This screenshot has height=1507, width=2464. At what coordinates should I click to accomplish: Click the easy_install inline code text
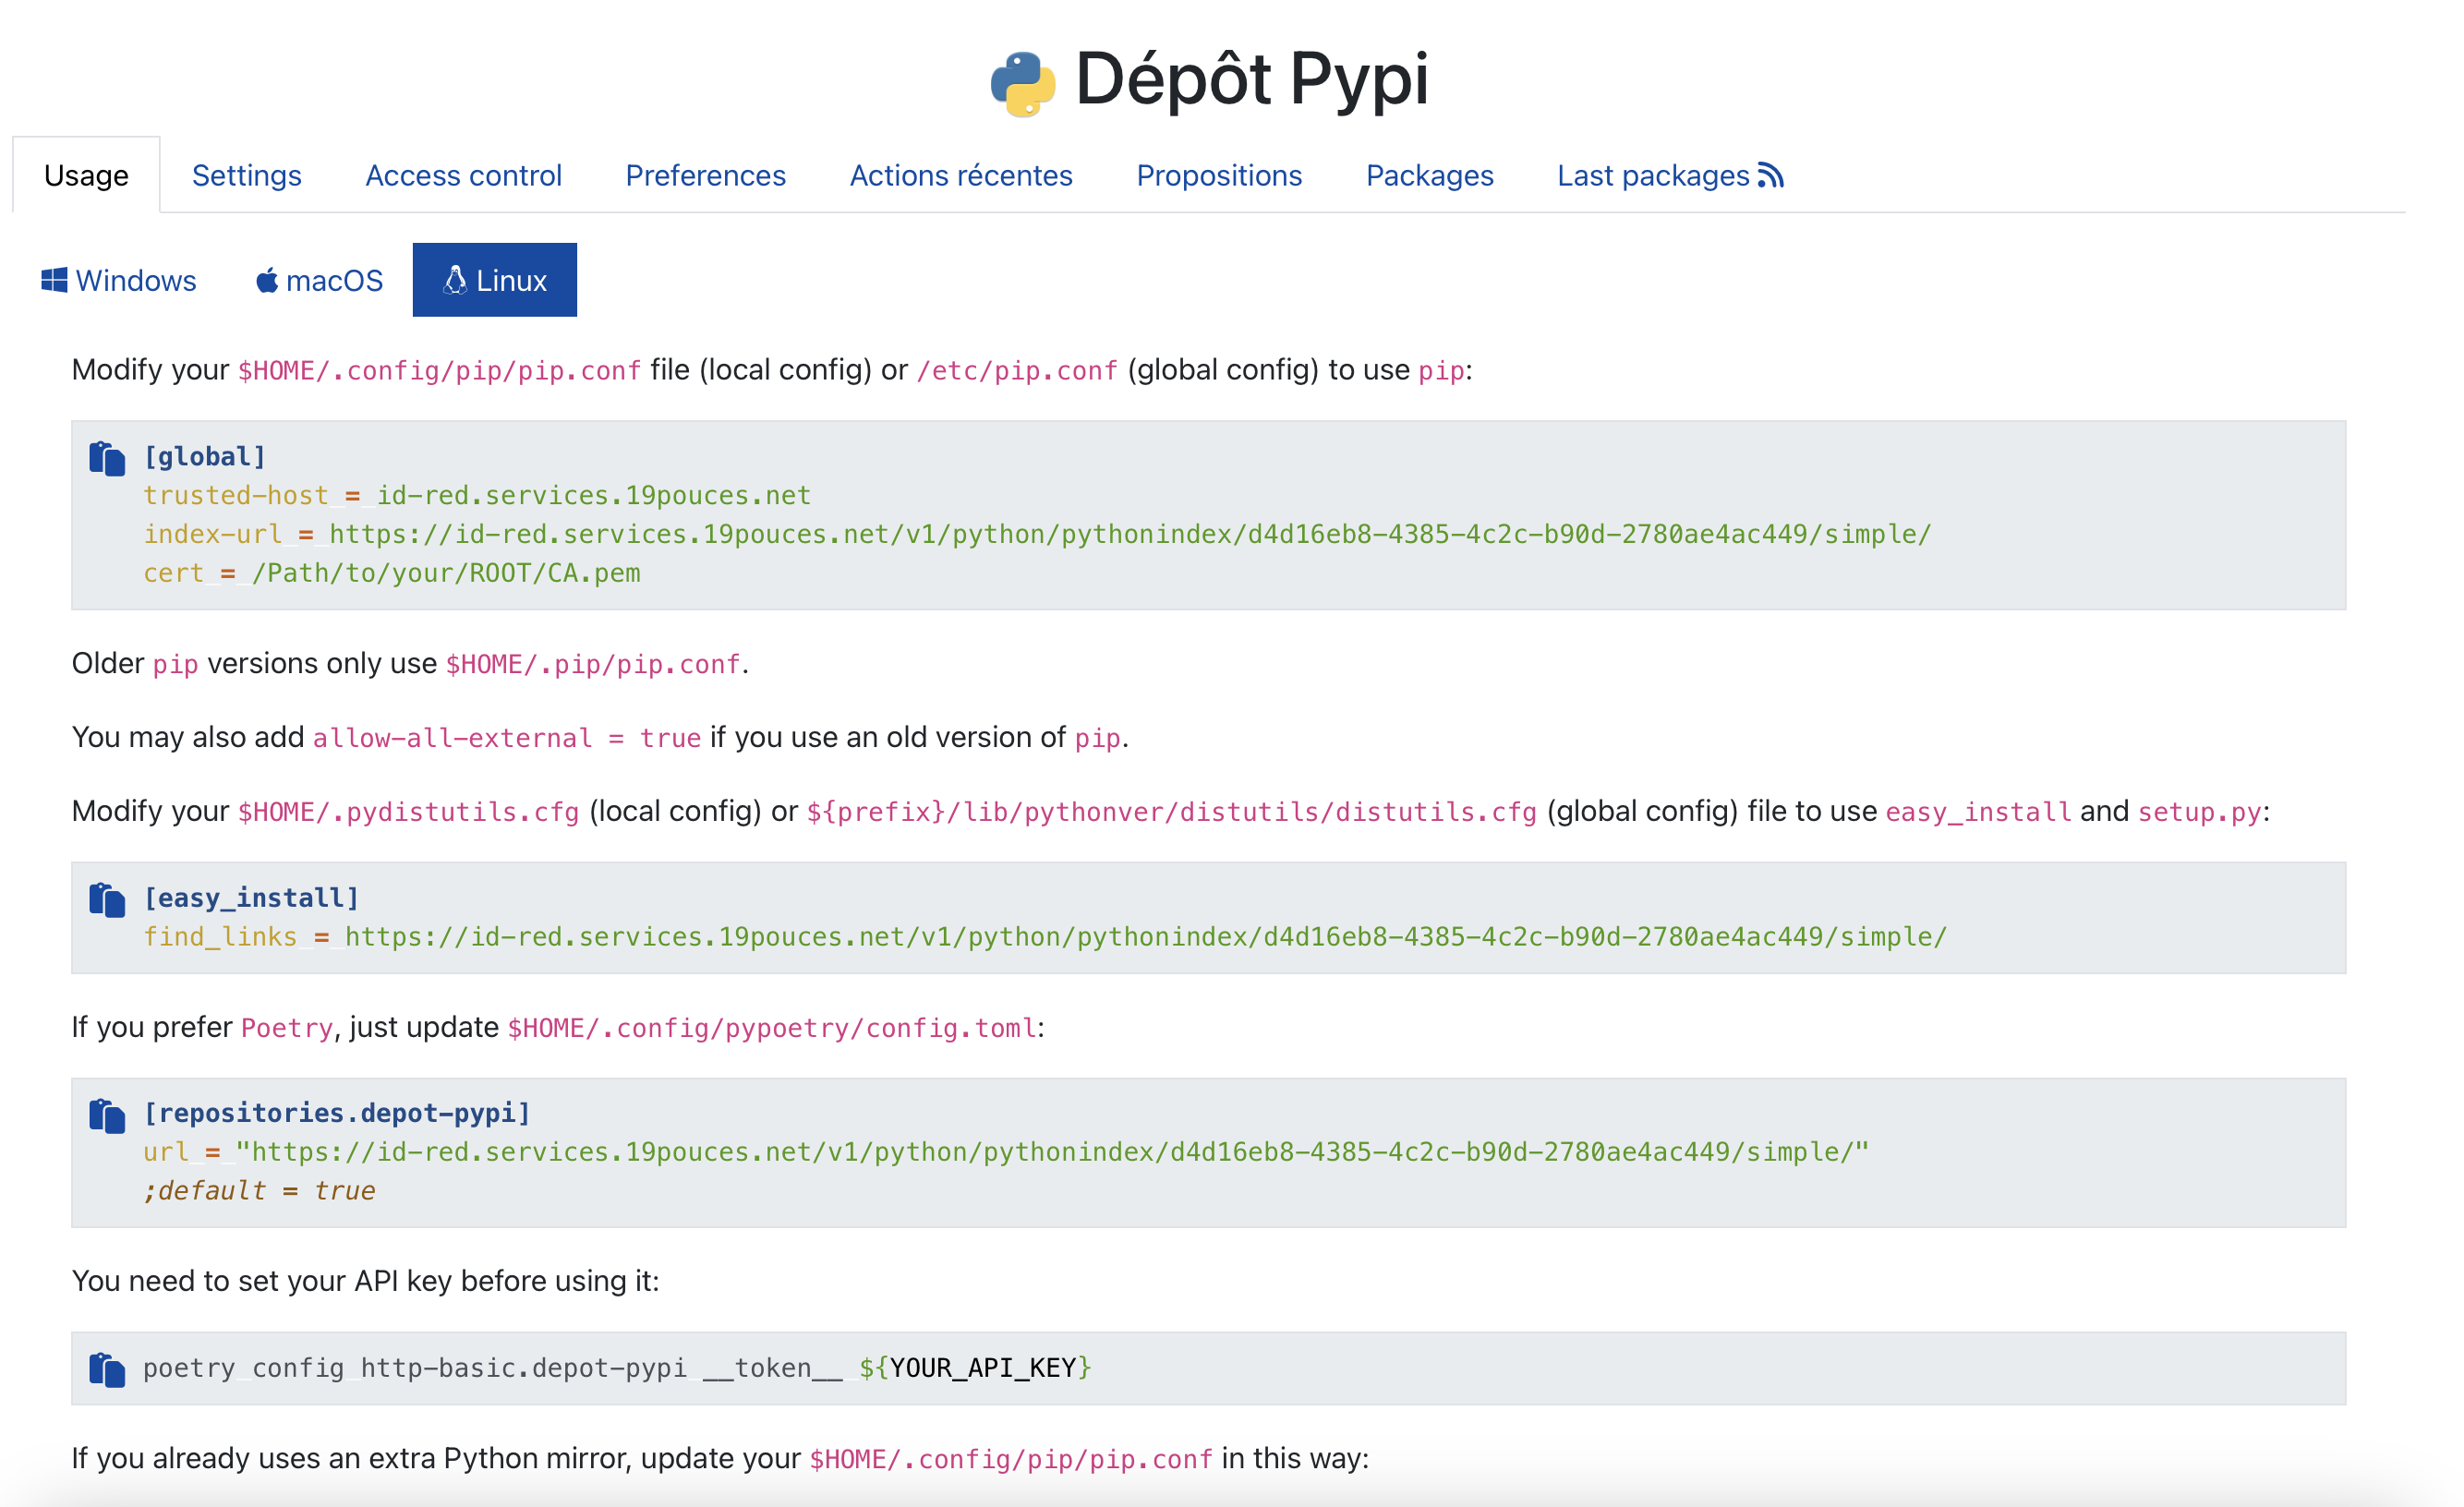[1978, 812]
